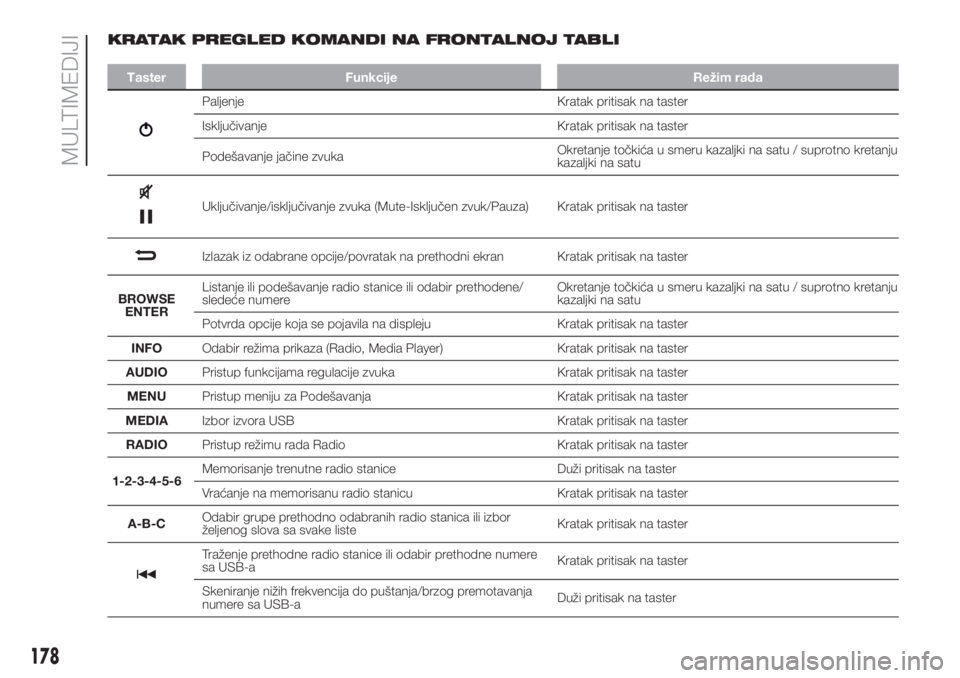
Task: Click Odabir režima prikaza text
Action: point(323,348)
